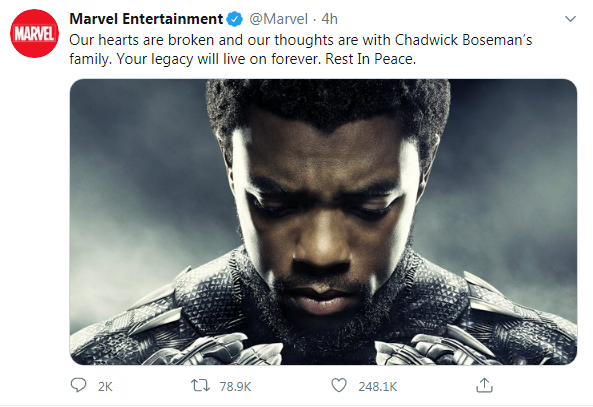Click the "Rest In Peace." sentence
This screenshot has height=407, width=593.
(371, 59)
